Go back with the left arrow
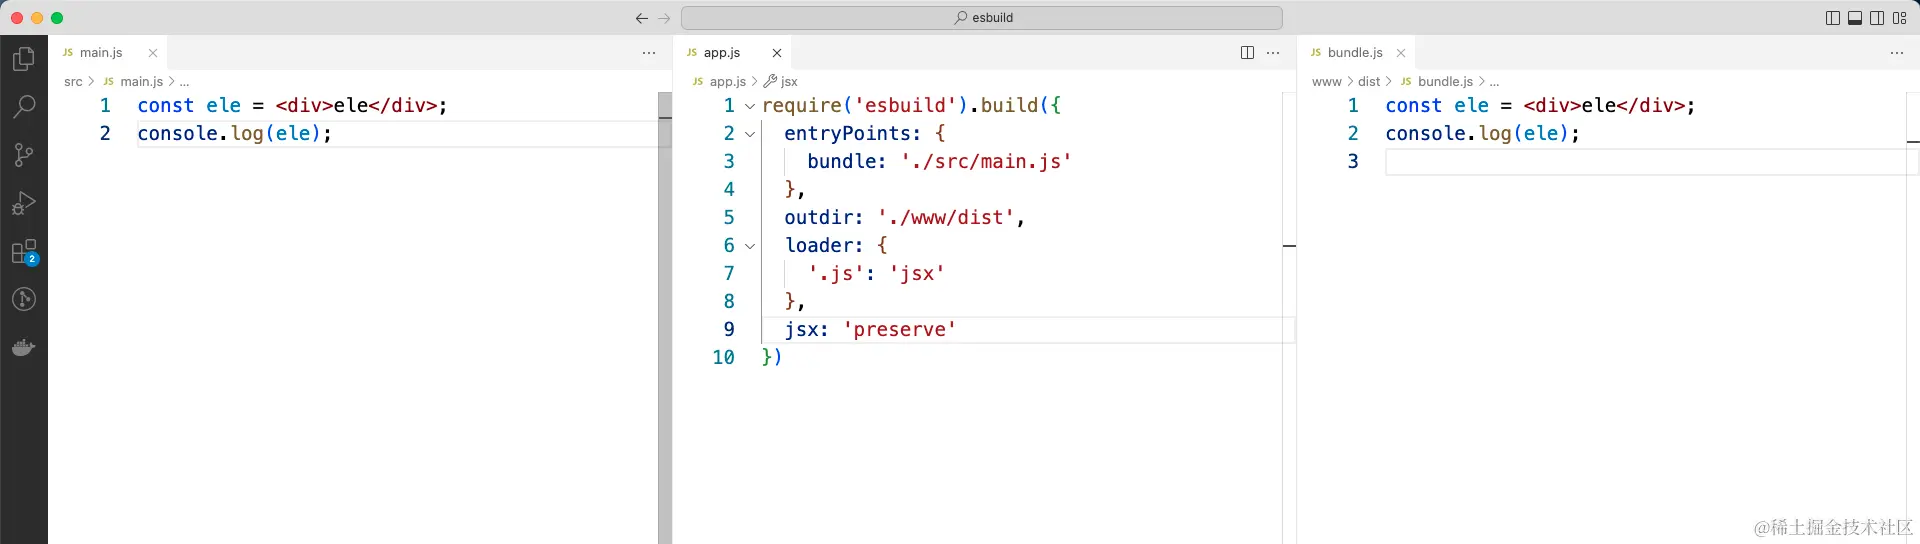The width and height of the screenshot is (1920, 544). coord(641,18)
